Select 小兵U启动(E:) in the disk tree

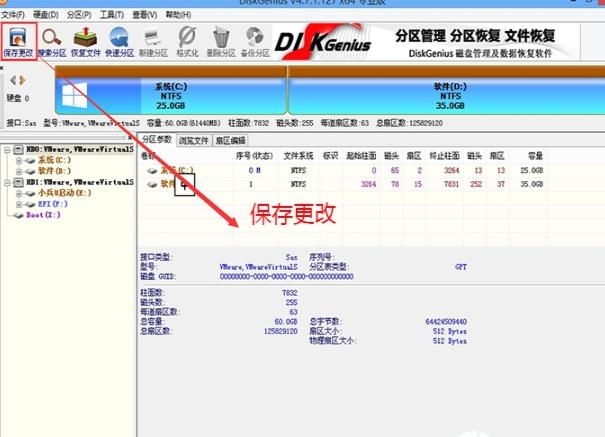tap(64, 193)
